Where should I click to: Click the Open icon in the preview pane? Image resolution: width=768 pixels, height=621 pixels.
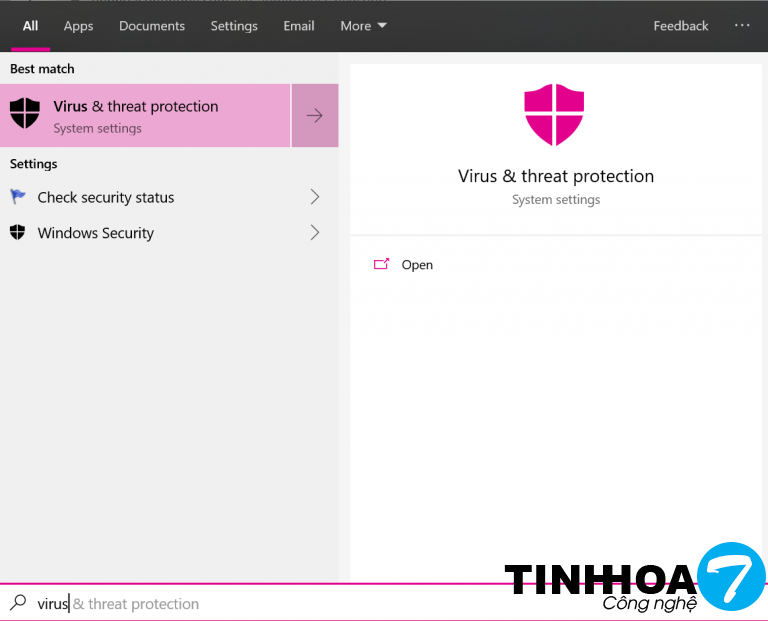point(381,265)
